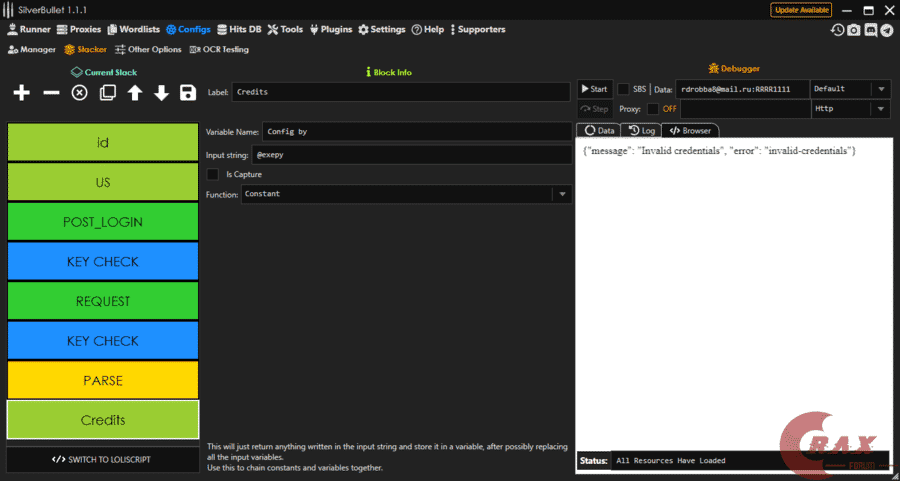Click the Invalid credentials response text
Viewport: 900px width, 481px height.
click(719, 150)
